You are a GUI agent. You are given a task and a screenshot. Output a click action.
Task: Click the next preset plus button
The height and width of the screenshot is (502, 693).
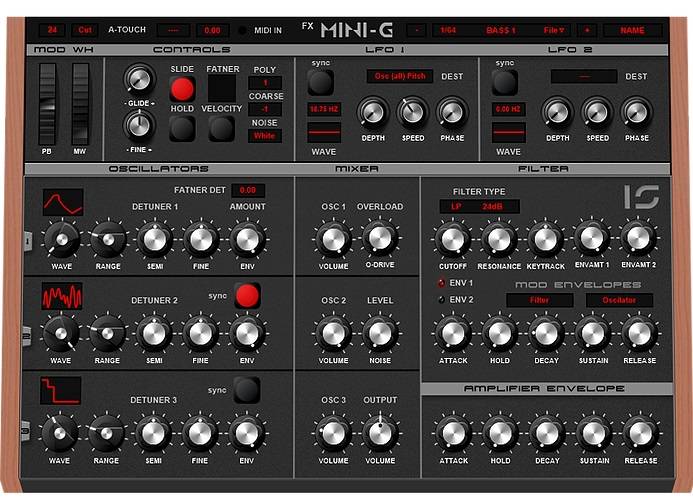(586, 30)
